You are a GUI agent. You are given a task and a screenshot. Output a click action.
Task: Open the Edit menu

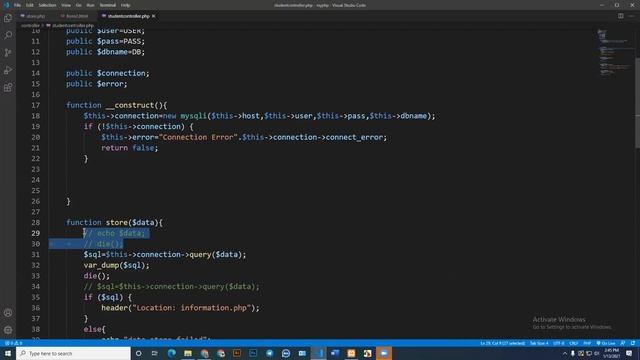(x=29, y=5)
